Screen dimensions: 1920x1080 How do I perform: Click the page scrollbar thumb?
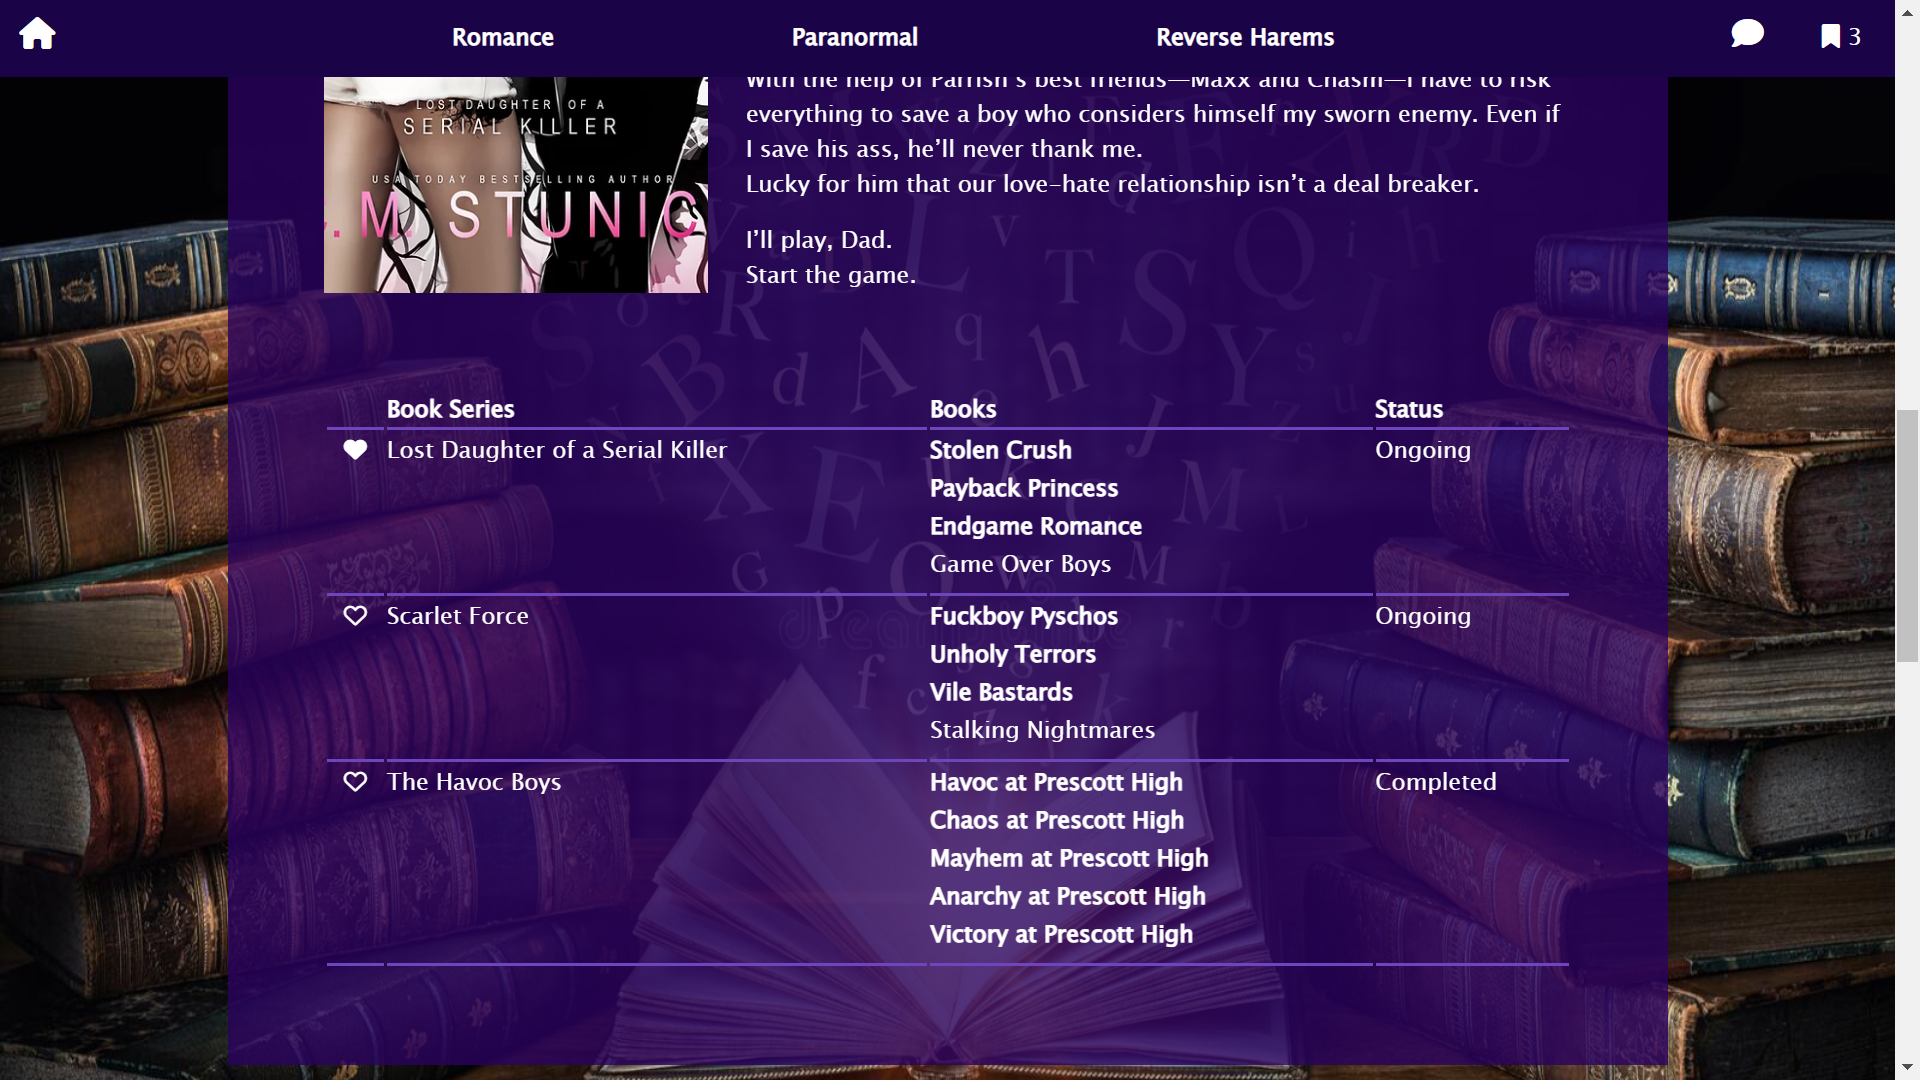[1907, 535]
